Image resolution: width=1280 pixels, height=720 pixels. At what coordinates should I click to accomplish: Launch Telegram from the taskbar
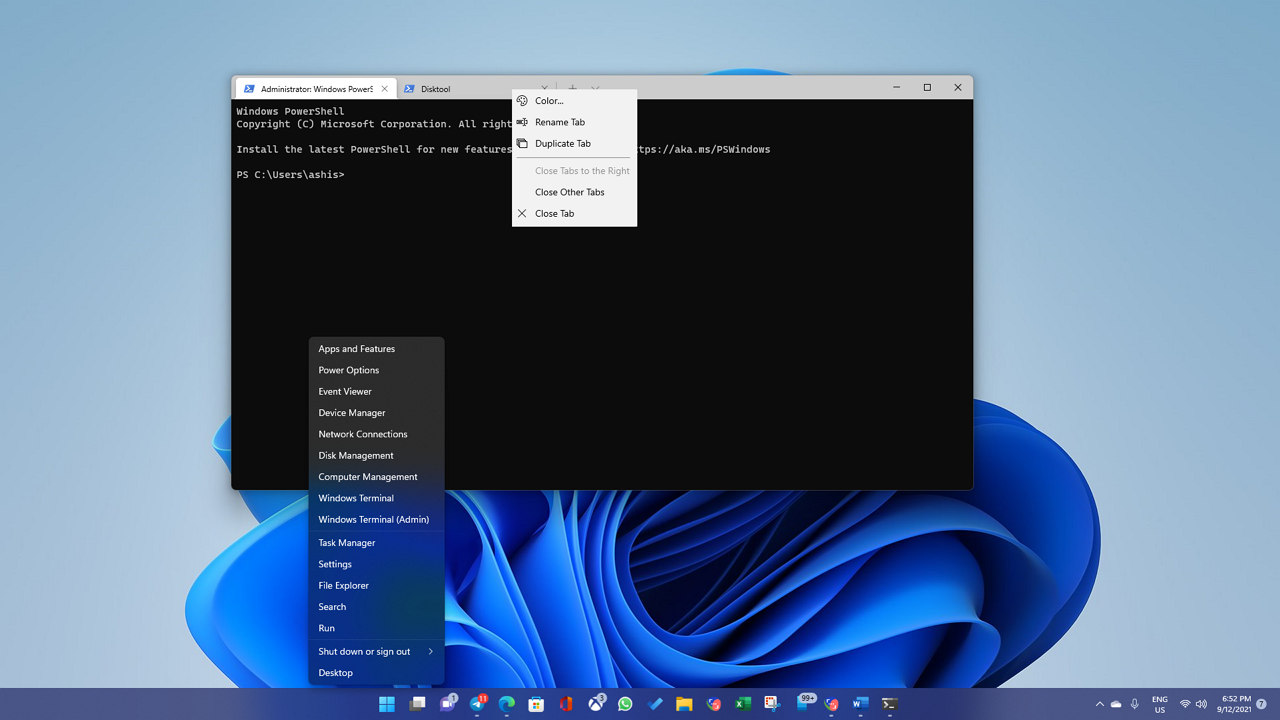coord(477,704)
